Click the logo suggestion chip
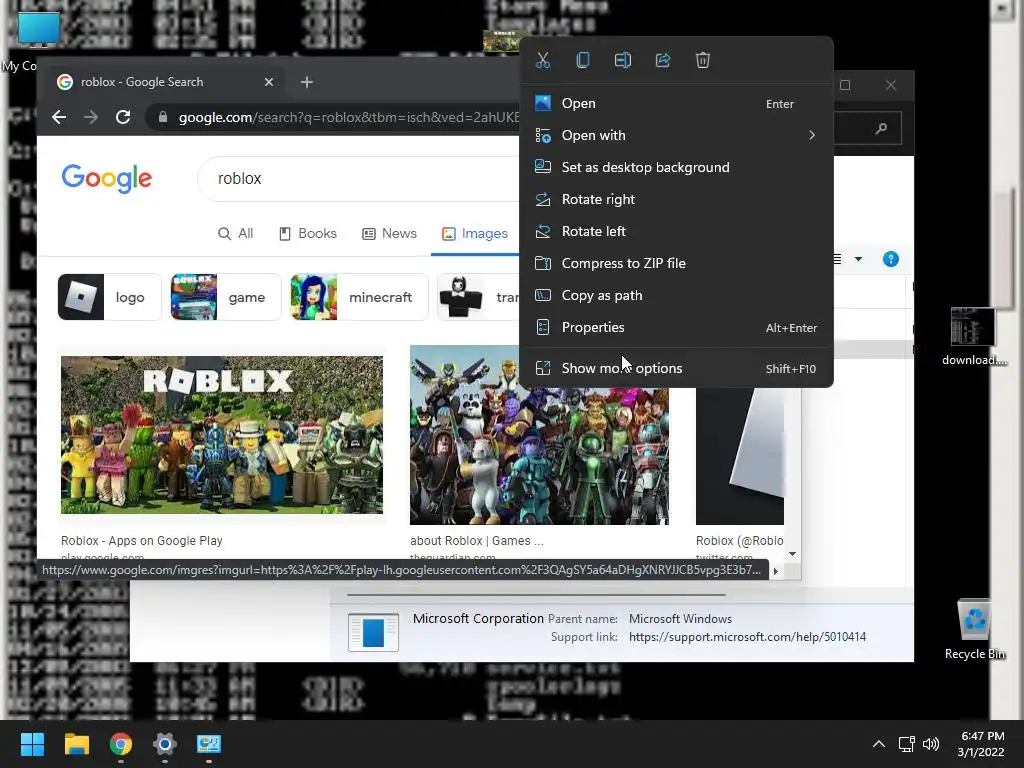The height and width of the screenshot is (768, 1024). point(110,297)
